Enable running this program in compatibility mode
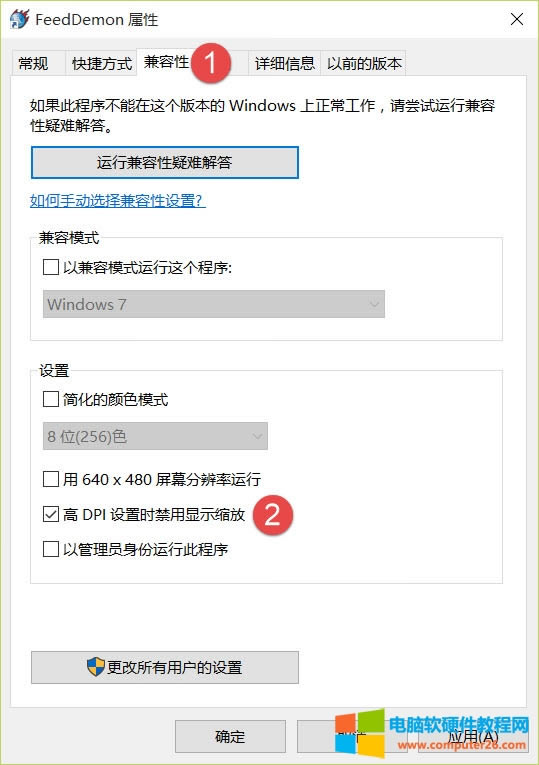The width and height of the screenshot is (539, 765). point(51,267)
